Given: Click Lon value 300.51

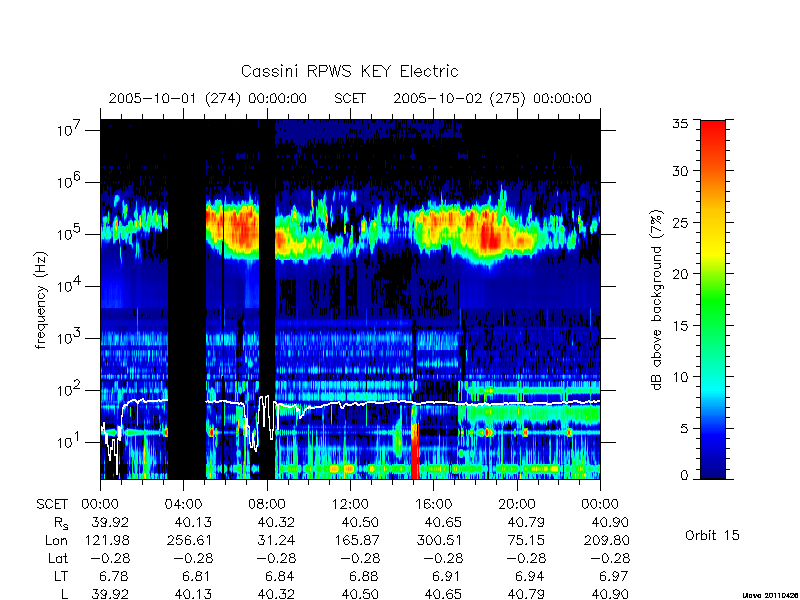Looking at the screenshot, I should [439, 540].
